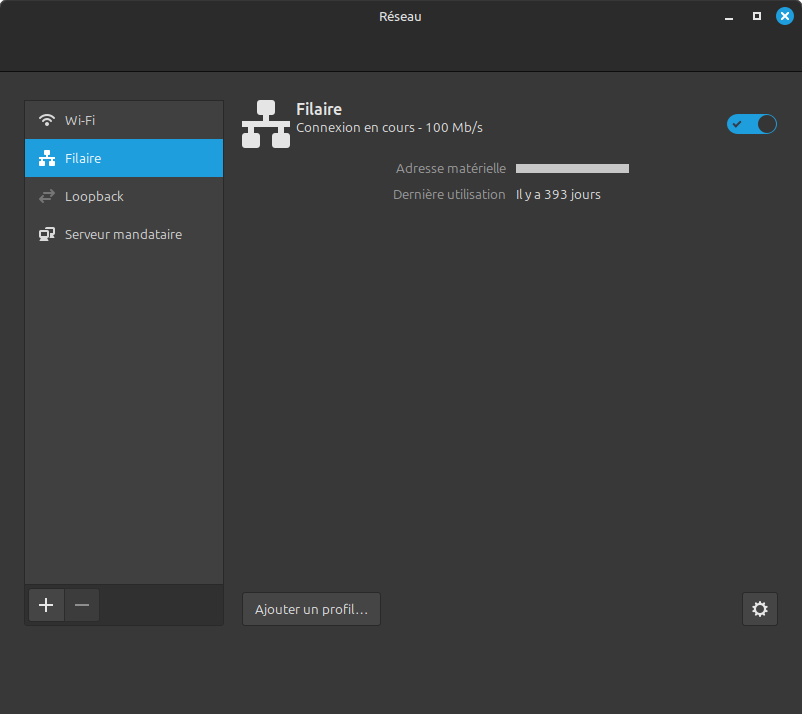Viewport: 802px width, 714px height.
Task: Click the Ajouter un profil… button
Action: tap(311, 609)
